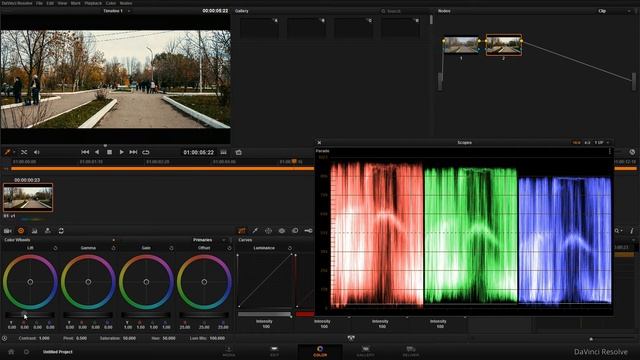Click the Offset master wheel slider
640x360 pixels.
click(204, 315)
